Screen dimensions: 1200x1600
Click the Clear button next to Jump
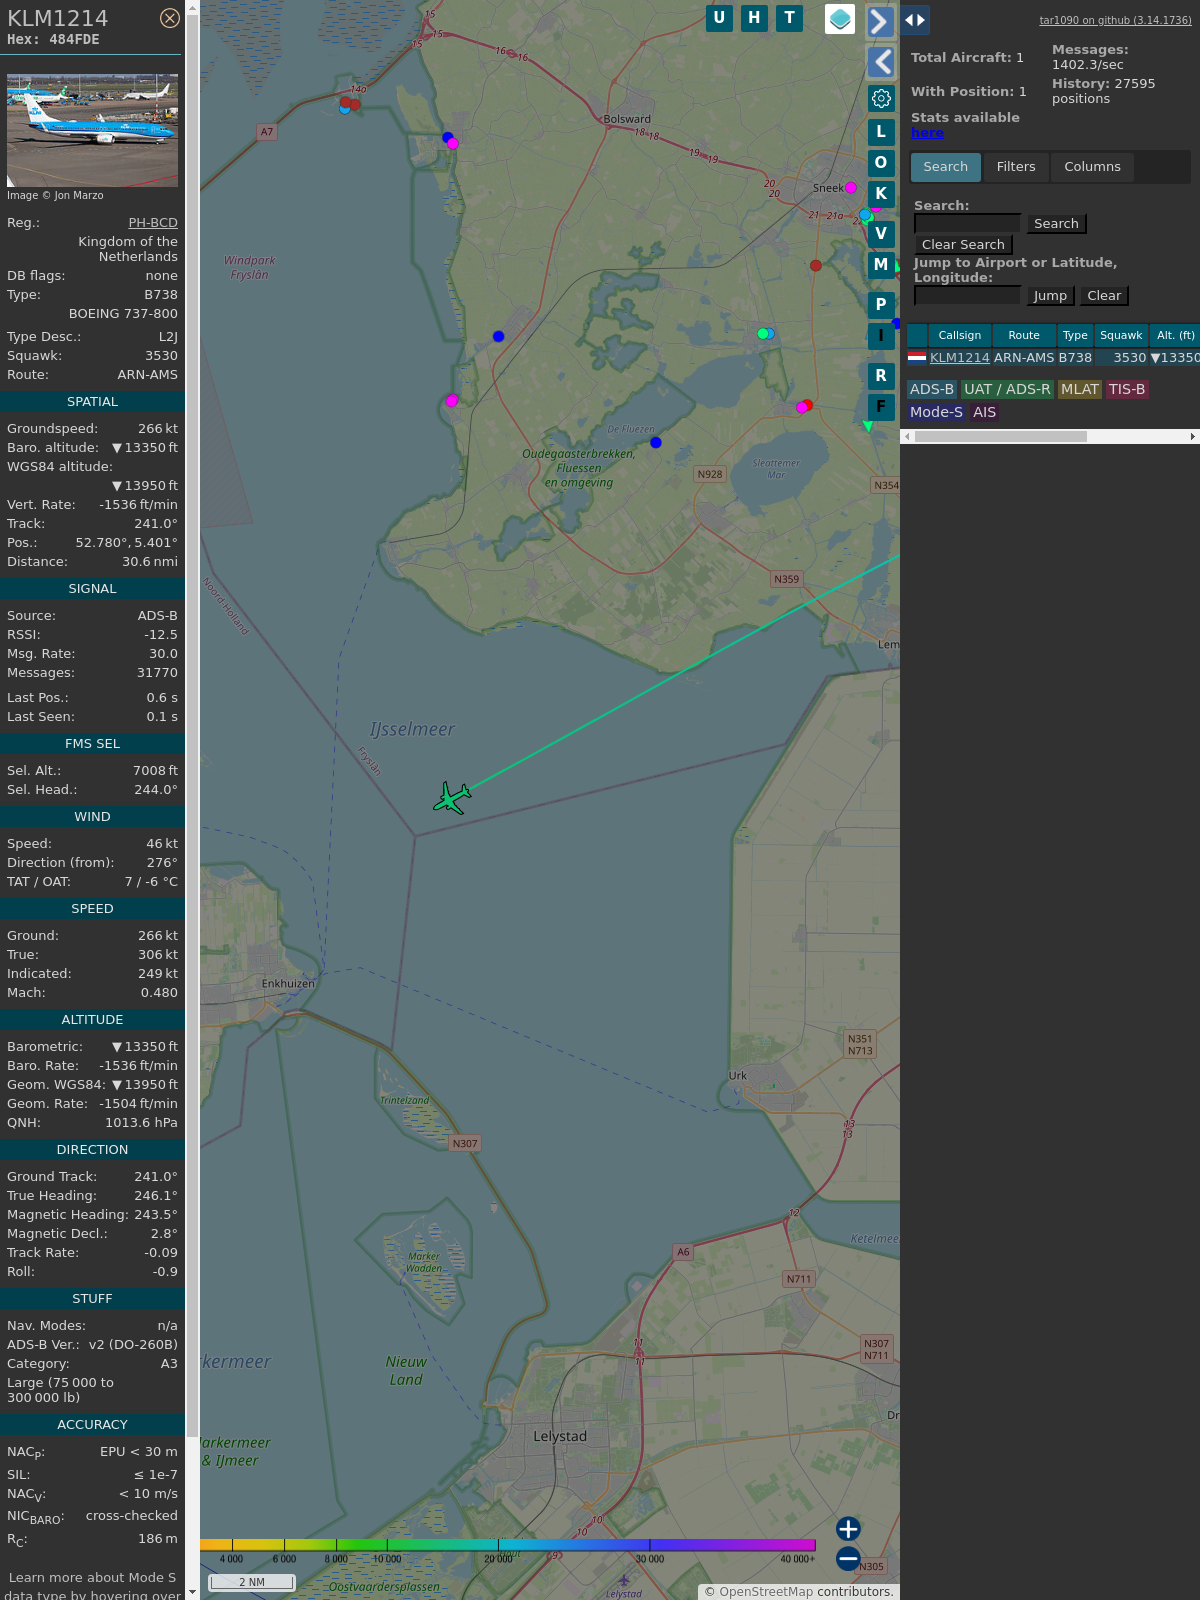click(x=1104, y=296)
